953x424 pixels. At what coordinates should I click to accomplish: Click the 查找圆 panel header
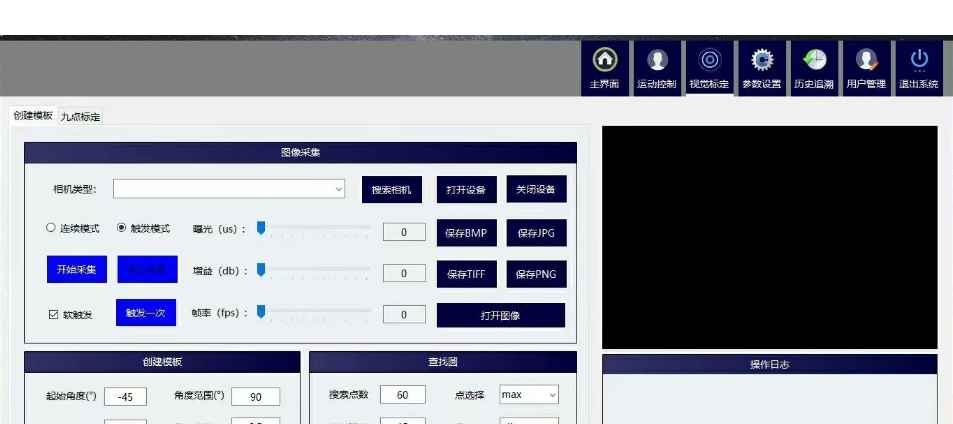[x=442, y=362]
